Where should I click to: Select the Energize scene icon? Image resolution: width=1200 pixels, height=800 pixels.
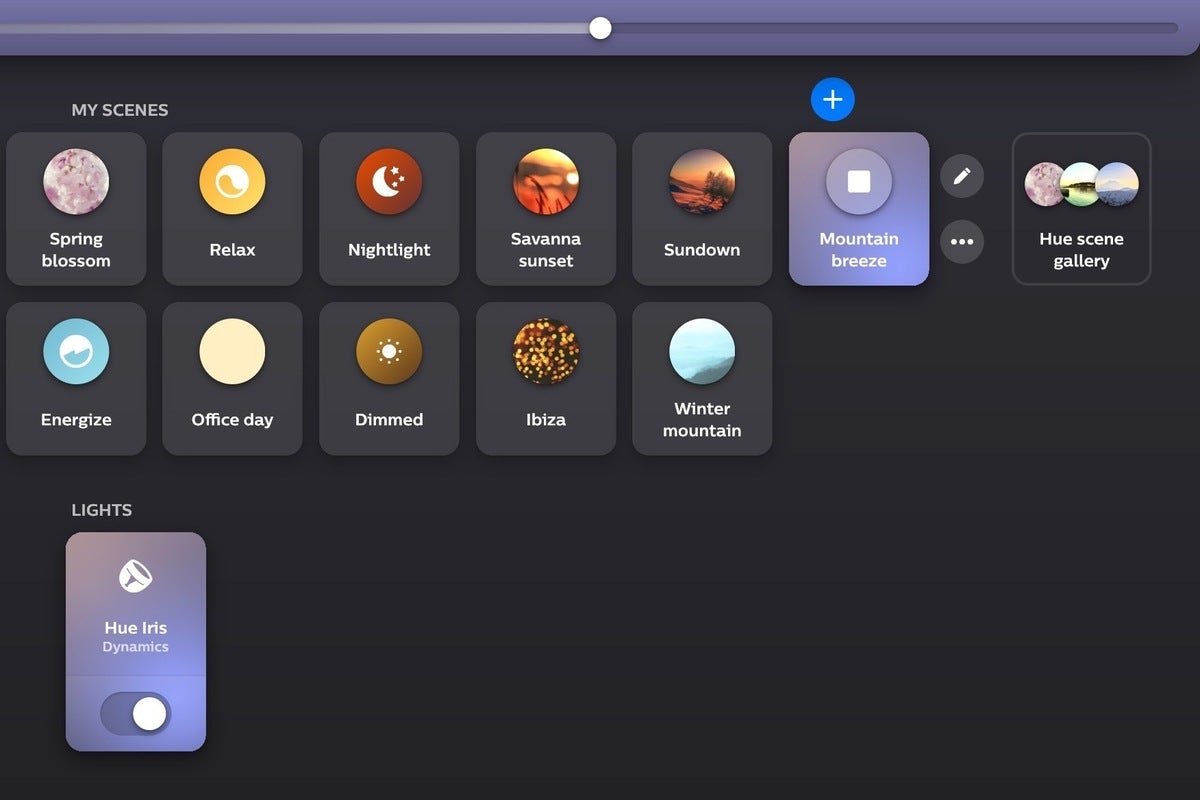click(76, 352)
